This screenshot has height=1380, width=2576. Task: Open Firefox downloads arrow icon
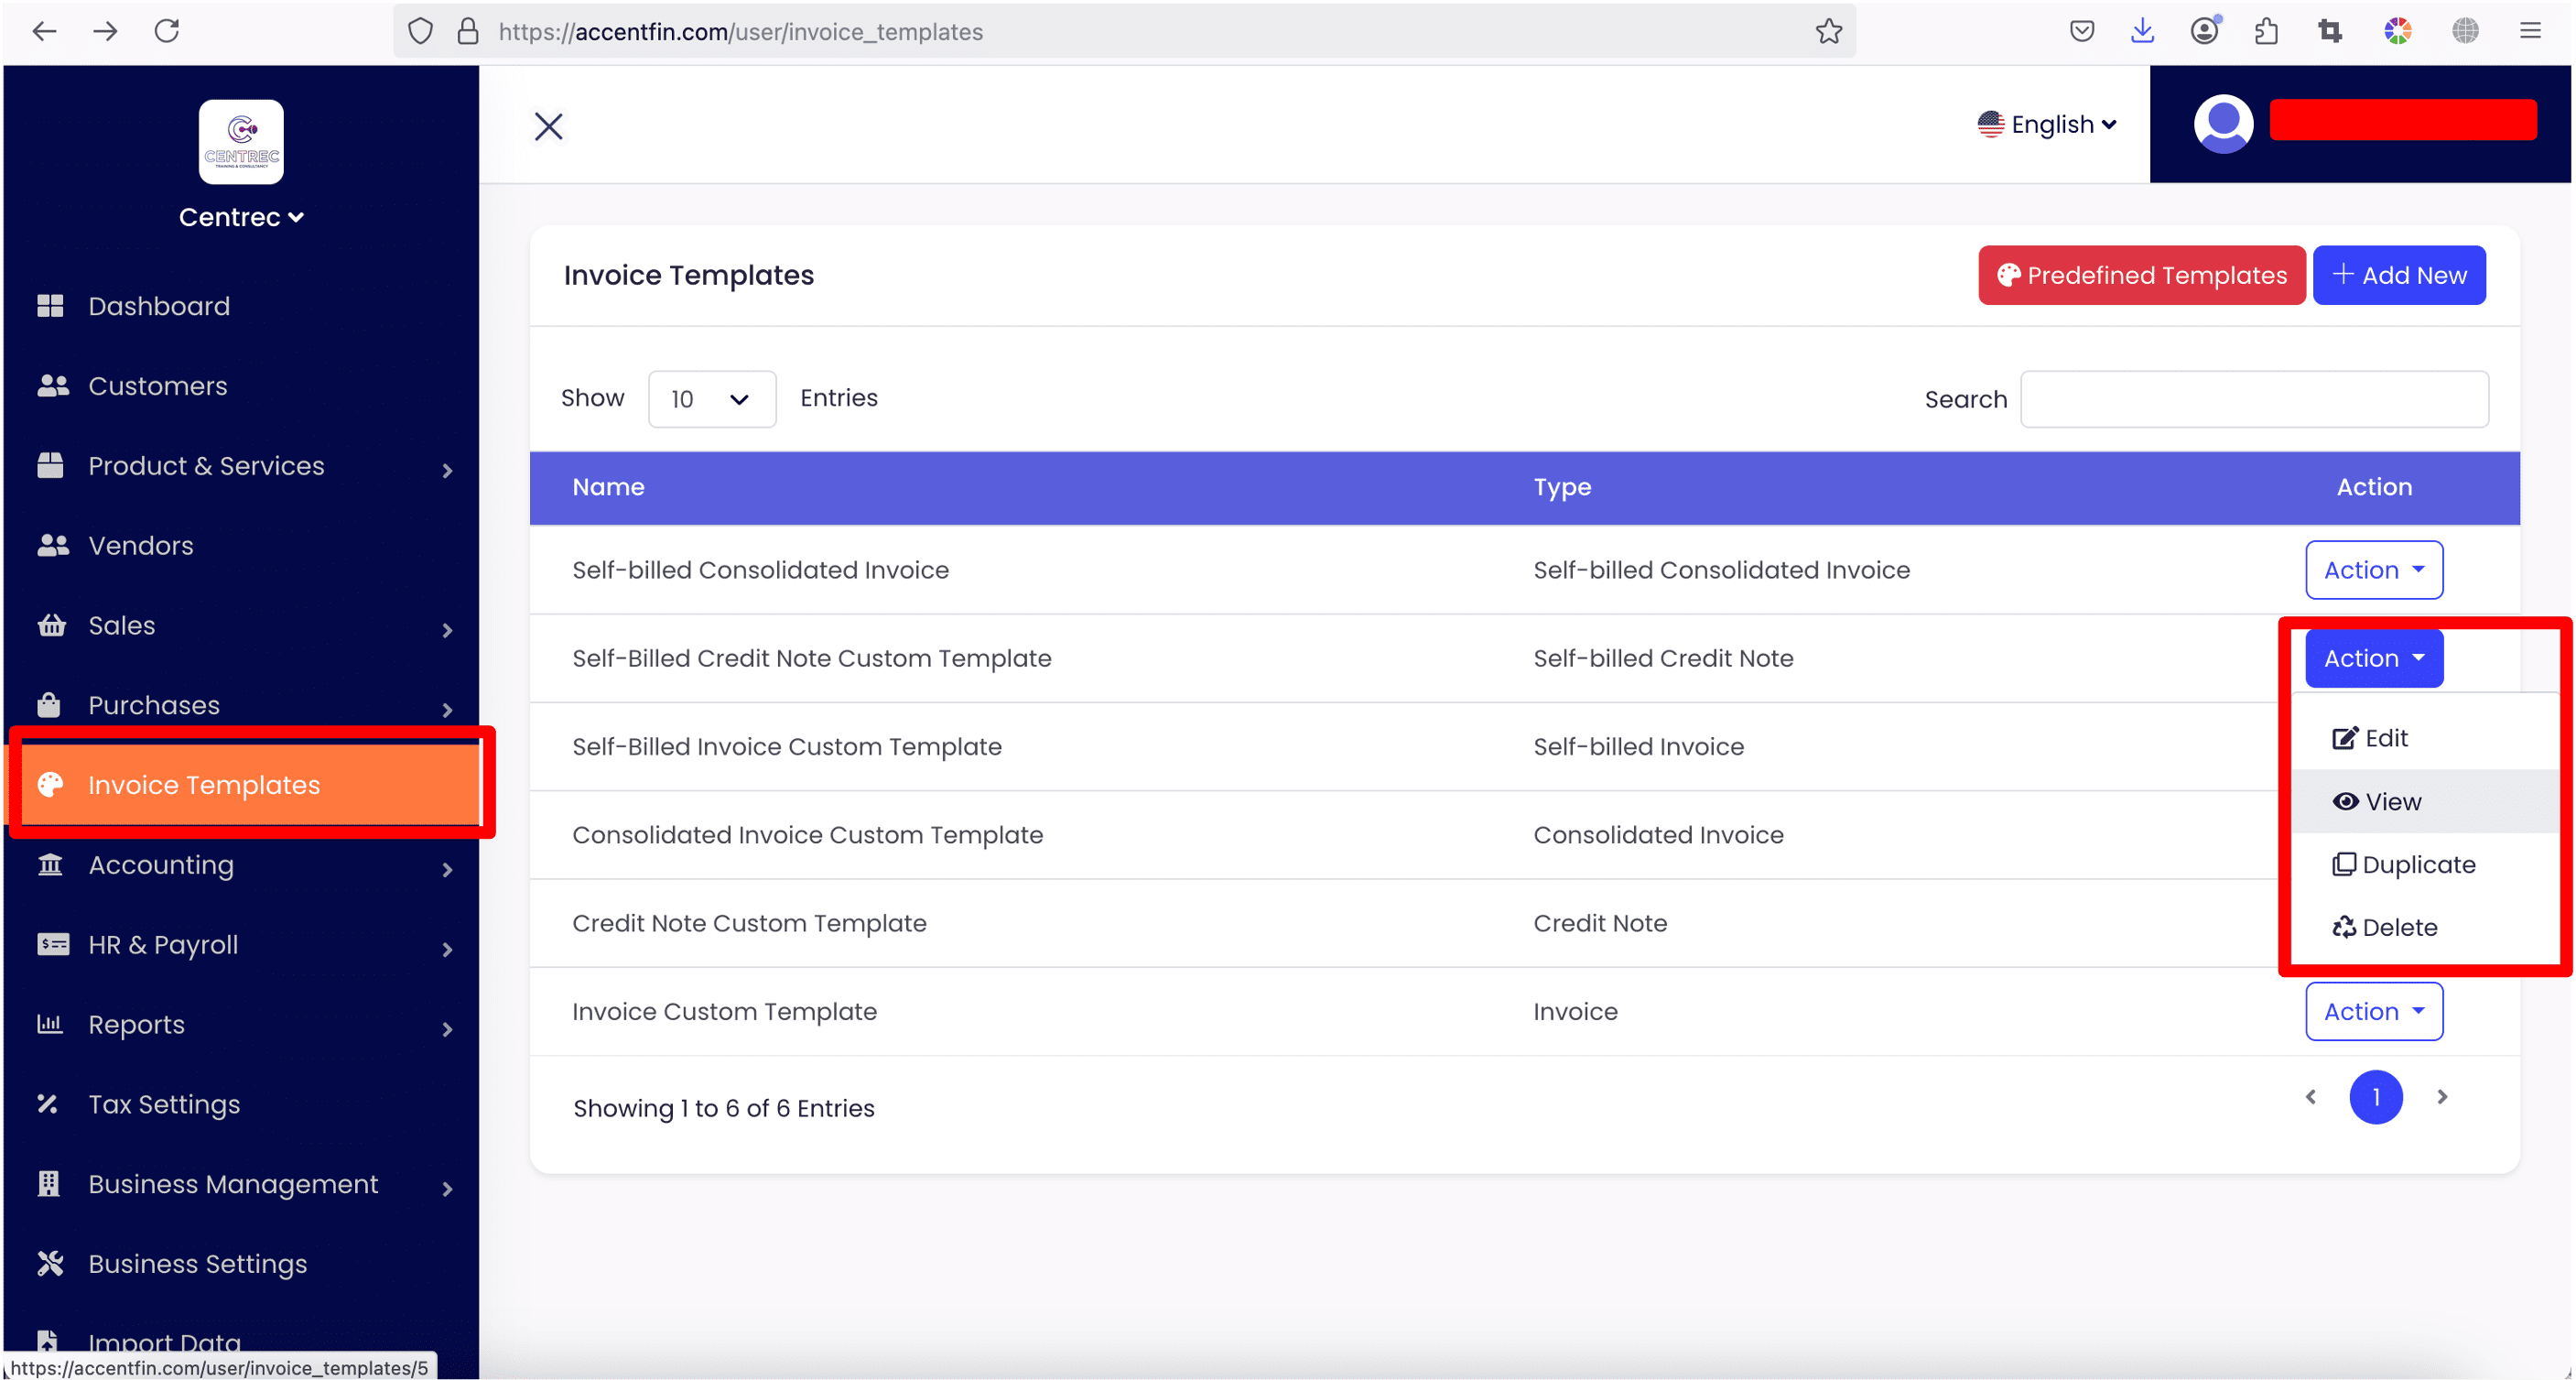tap(2142, 32)
